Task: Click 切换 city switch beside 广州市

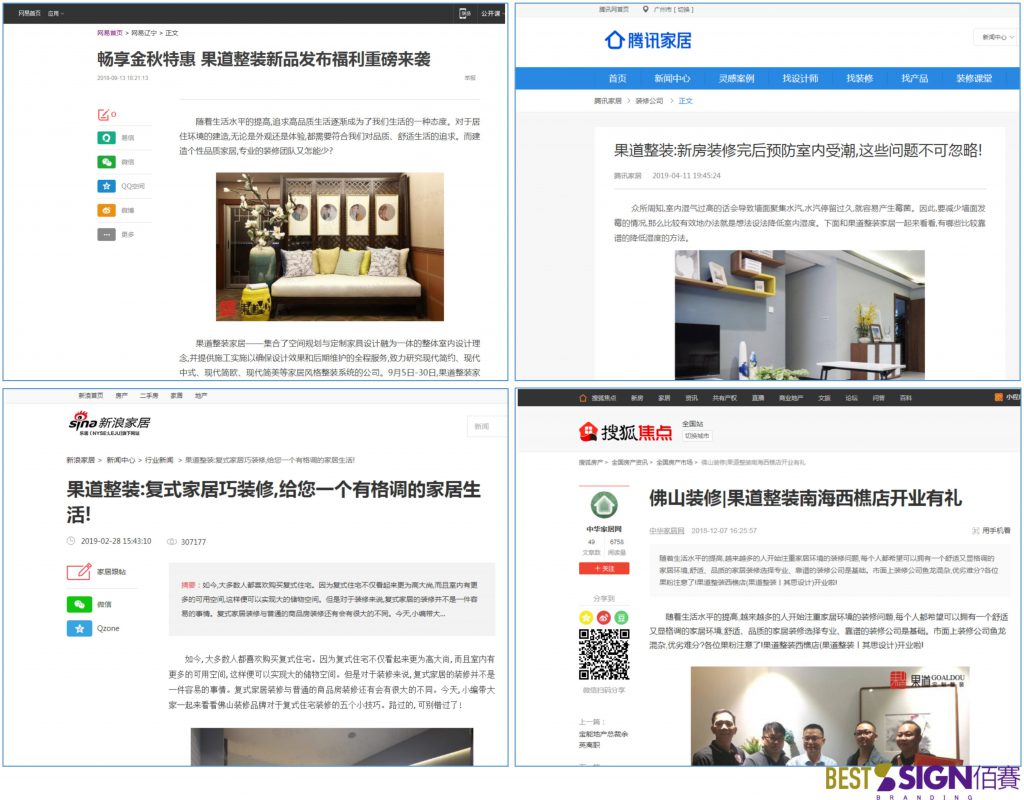Action: [x=684, y=9]
